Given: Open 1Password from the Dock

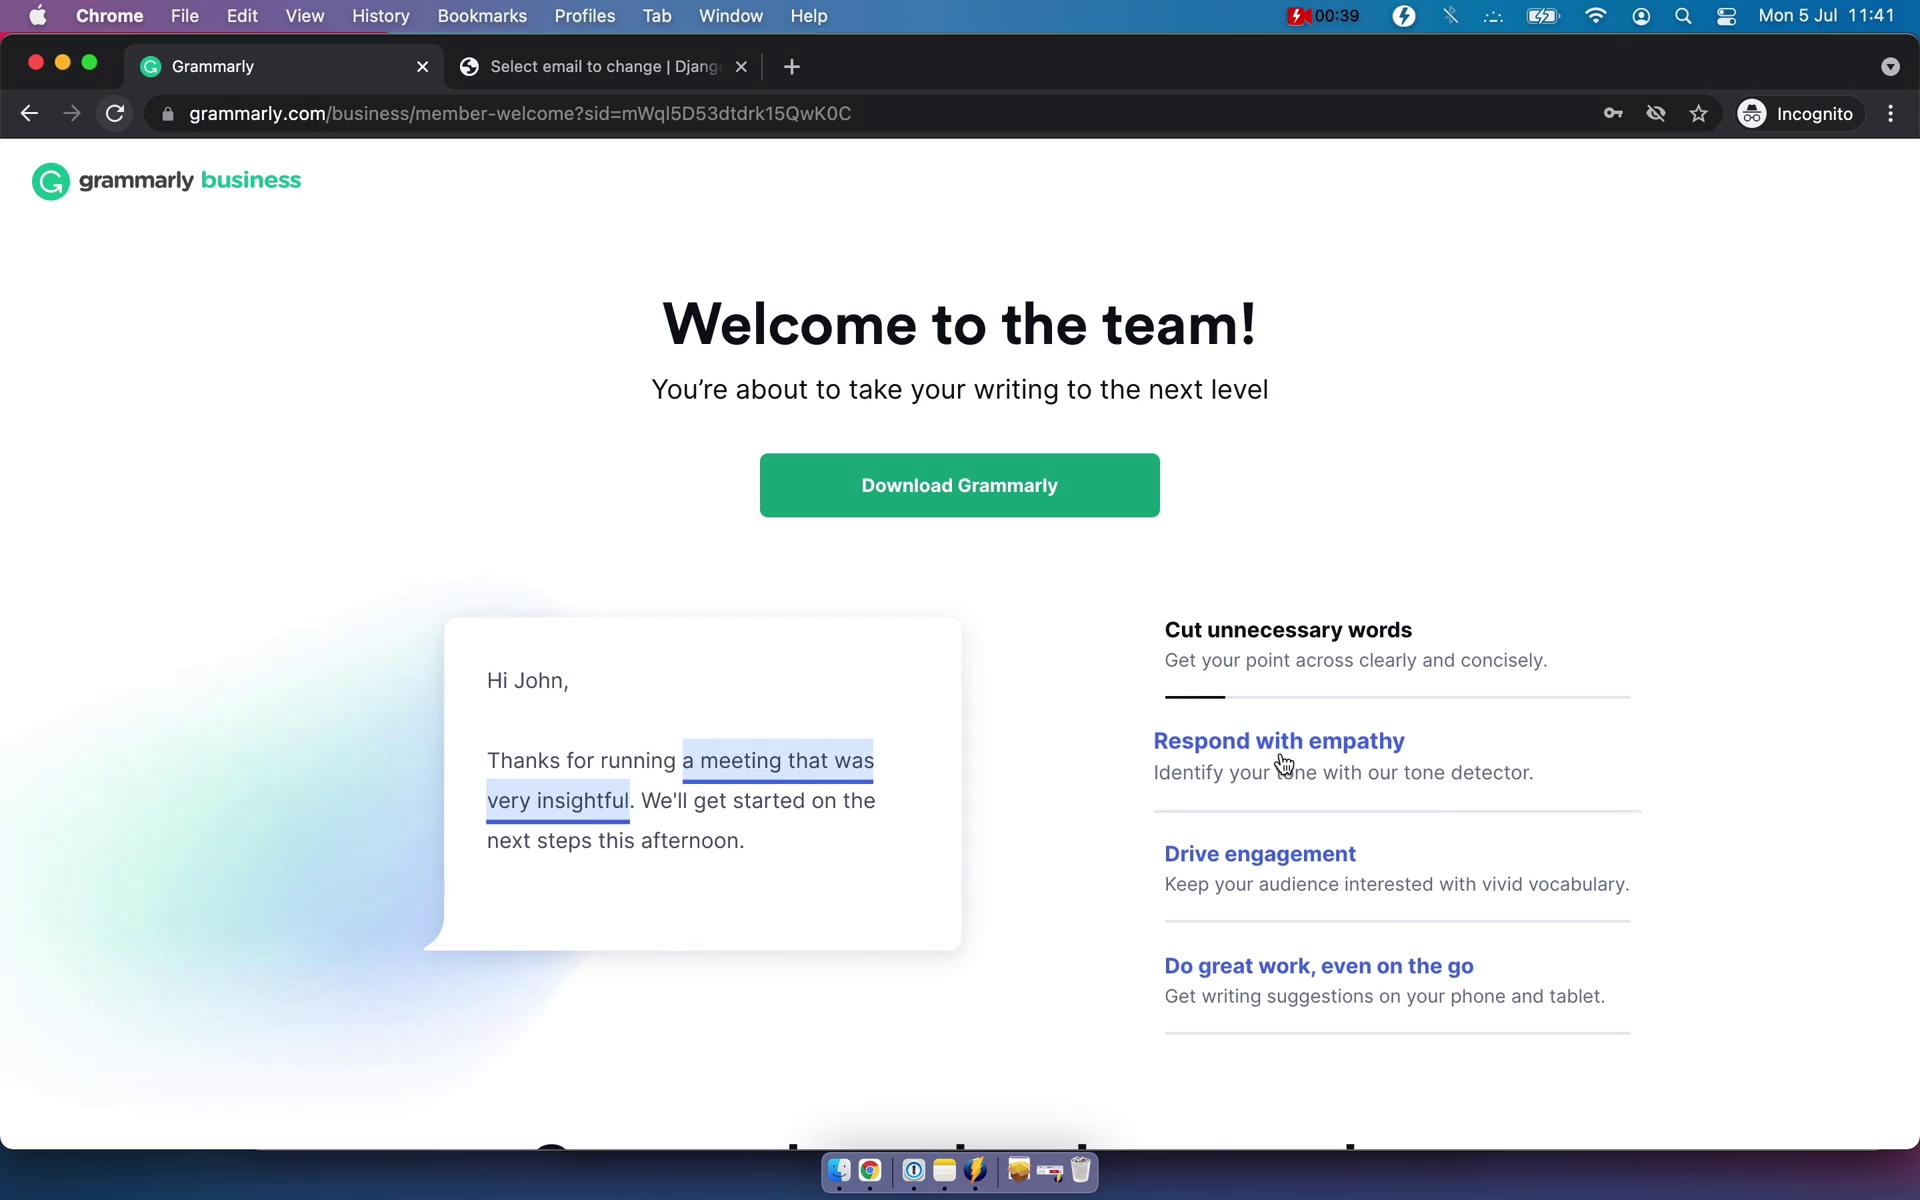Looking at the screenshot, I should (913, 1170).
